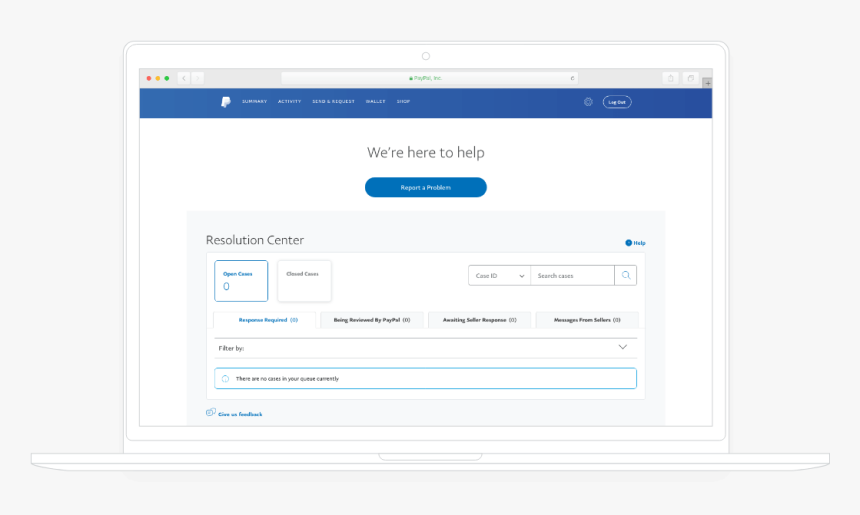
Task: Open a new browser tab with plus
Action: (x=707, y=83)
